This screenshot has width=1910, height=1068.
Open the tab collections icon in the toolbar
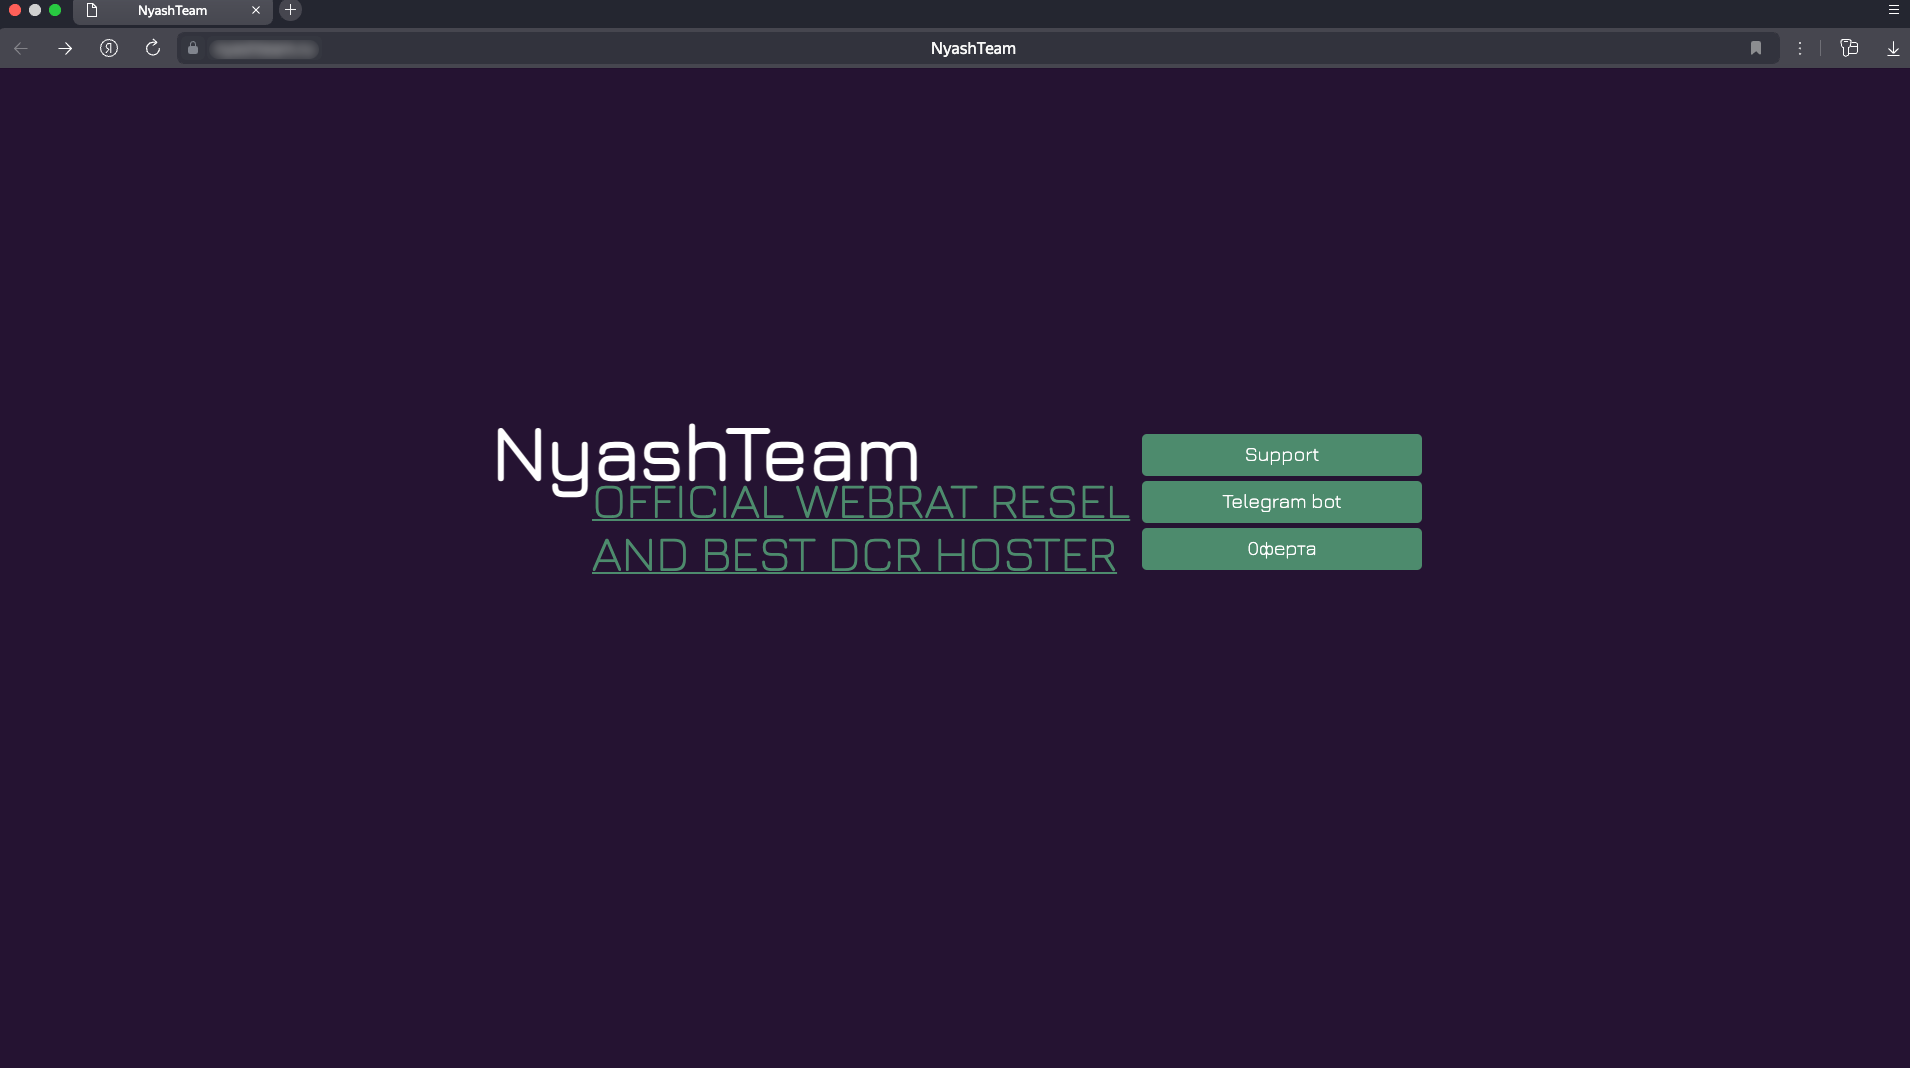pos(1849,48)
